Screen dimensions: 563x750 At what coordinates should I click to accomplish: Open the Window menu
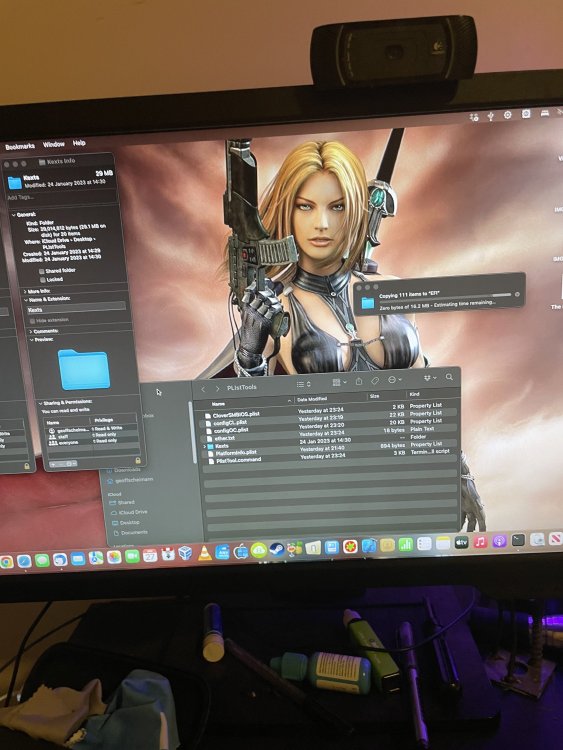54,144
